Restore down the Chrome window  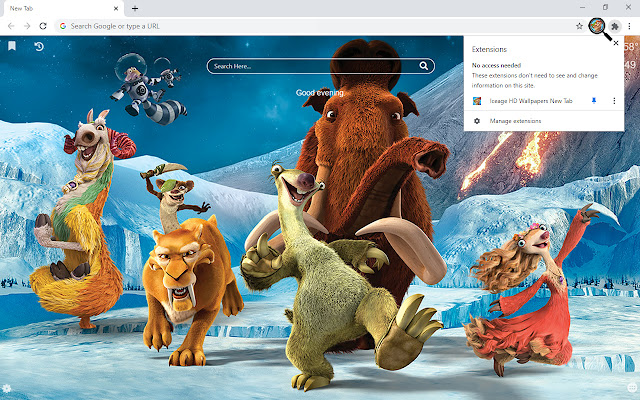pos(605,7)
